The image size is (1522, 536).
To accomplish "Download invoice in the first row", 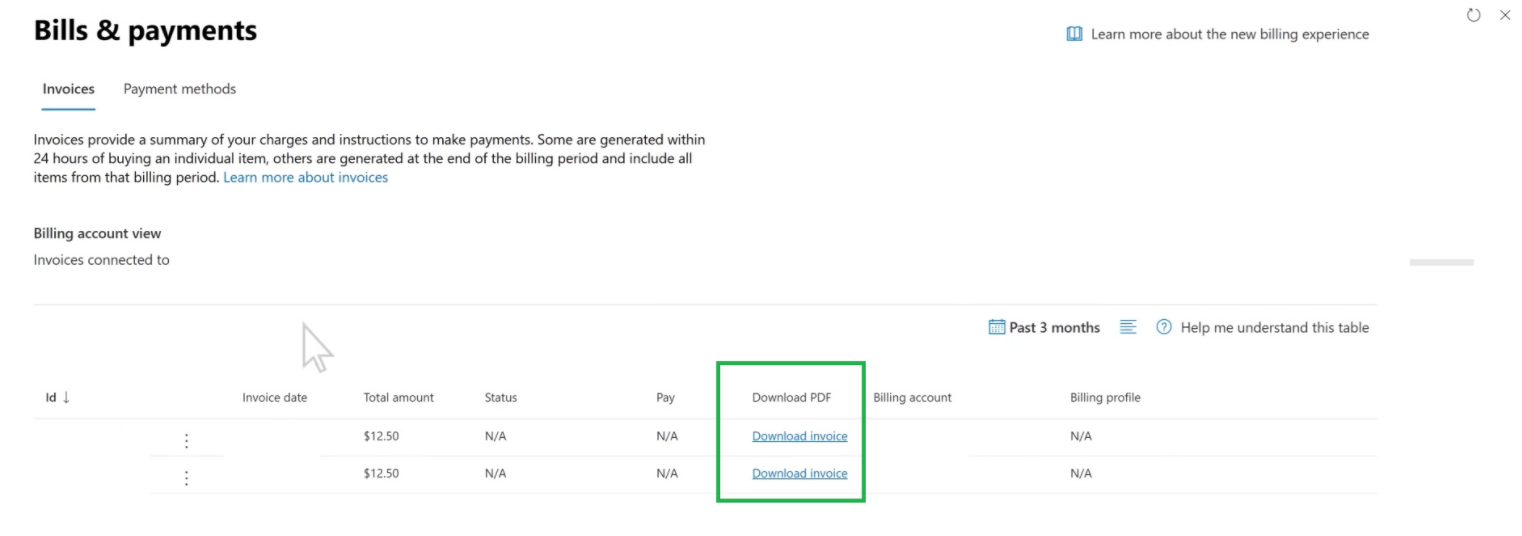I will point(800,436).
